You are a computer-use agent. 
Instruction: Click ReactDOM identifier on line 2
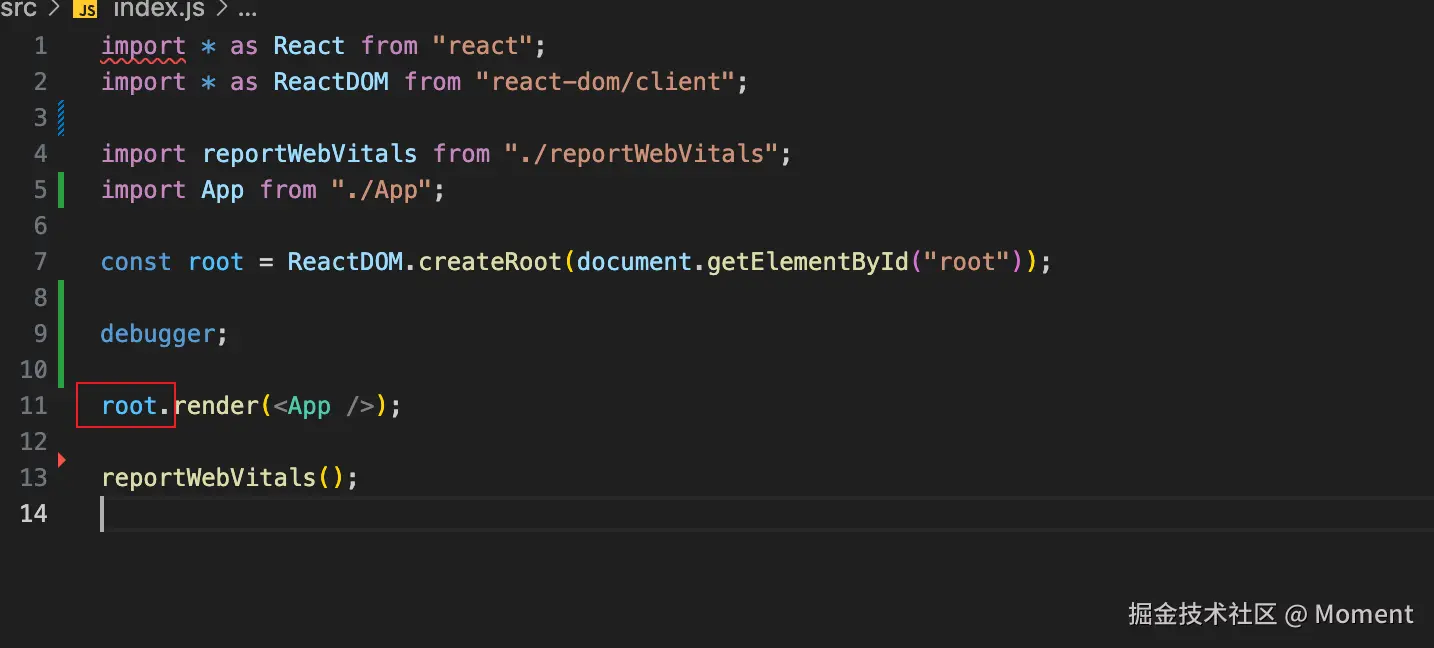tap(331, 82)
